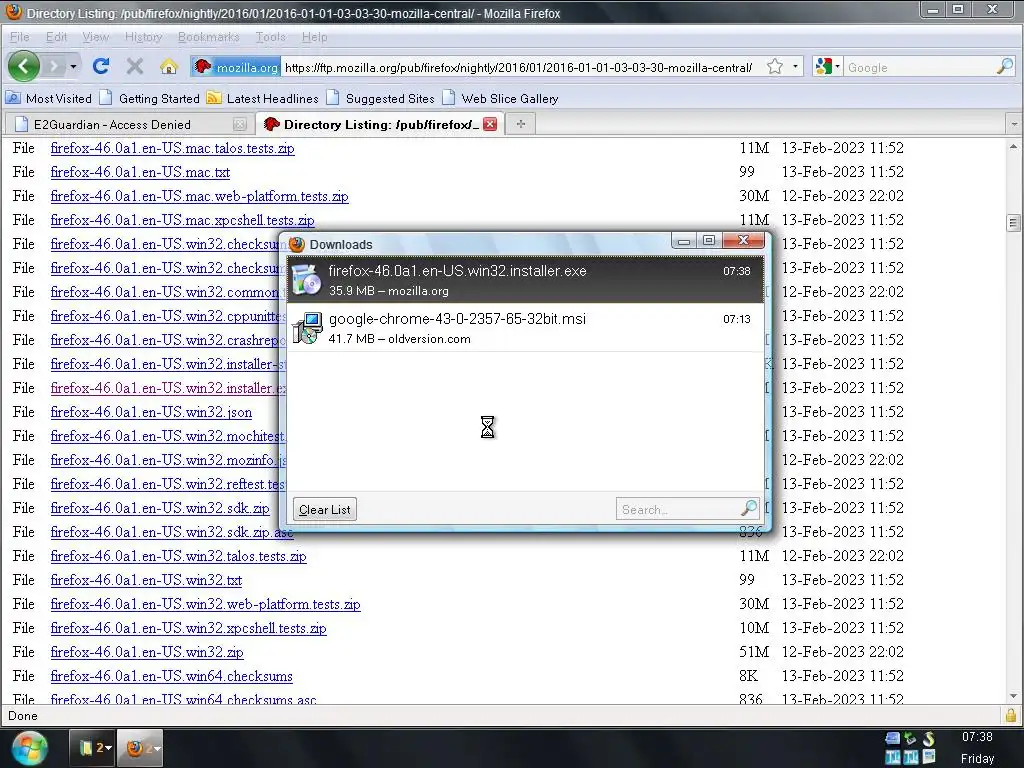The height and width of the screenshot is (768, 1024).
Task: Open the Getting Started bookmark
Action: 150,99
